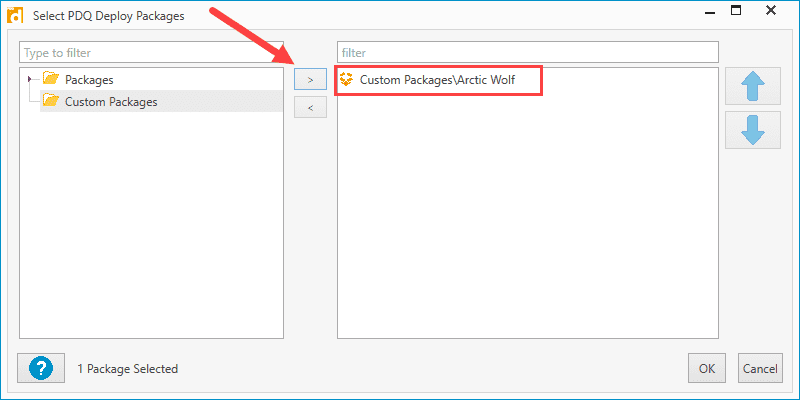Viewport: 800px width, 400px height.
Task: Click the Packages folder icon
Action: click(51, 79)
